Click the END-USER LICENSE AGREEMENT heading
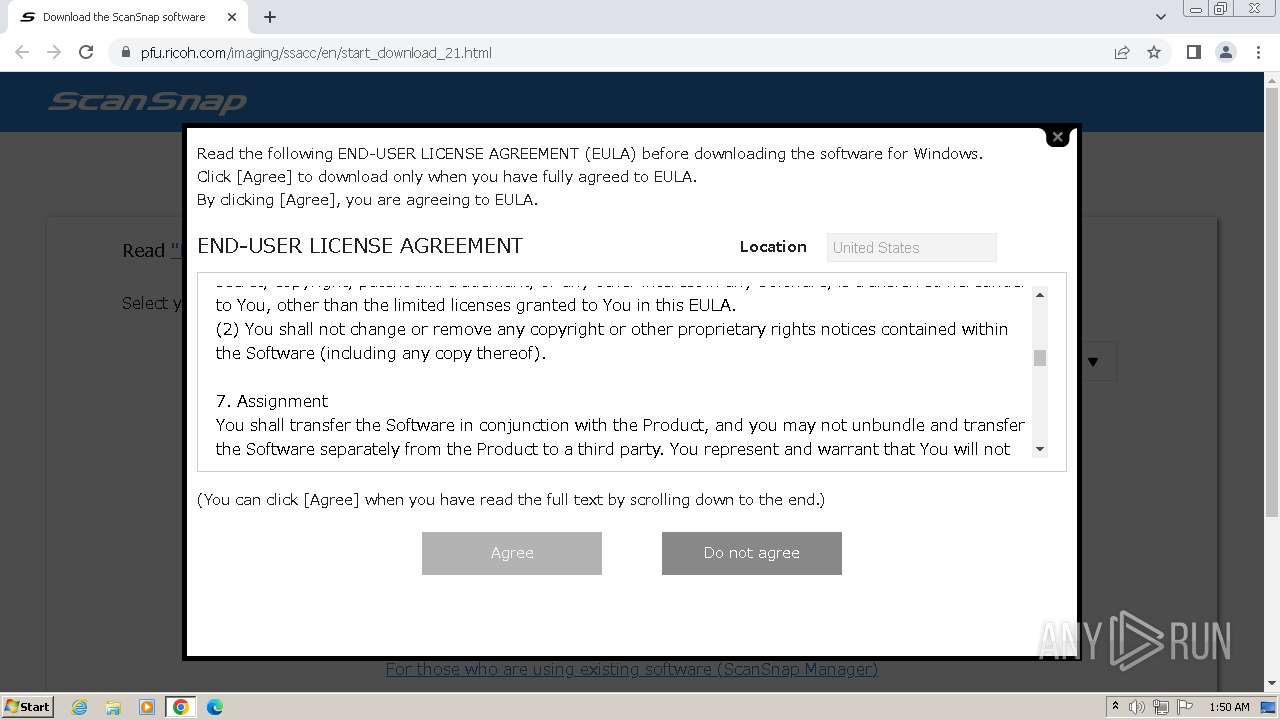This screenshot has height=720, width=1280. [360, 246]
